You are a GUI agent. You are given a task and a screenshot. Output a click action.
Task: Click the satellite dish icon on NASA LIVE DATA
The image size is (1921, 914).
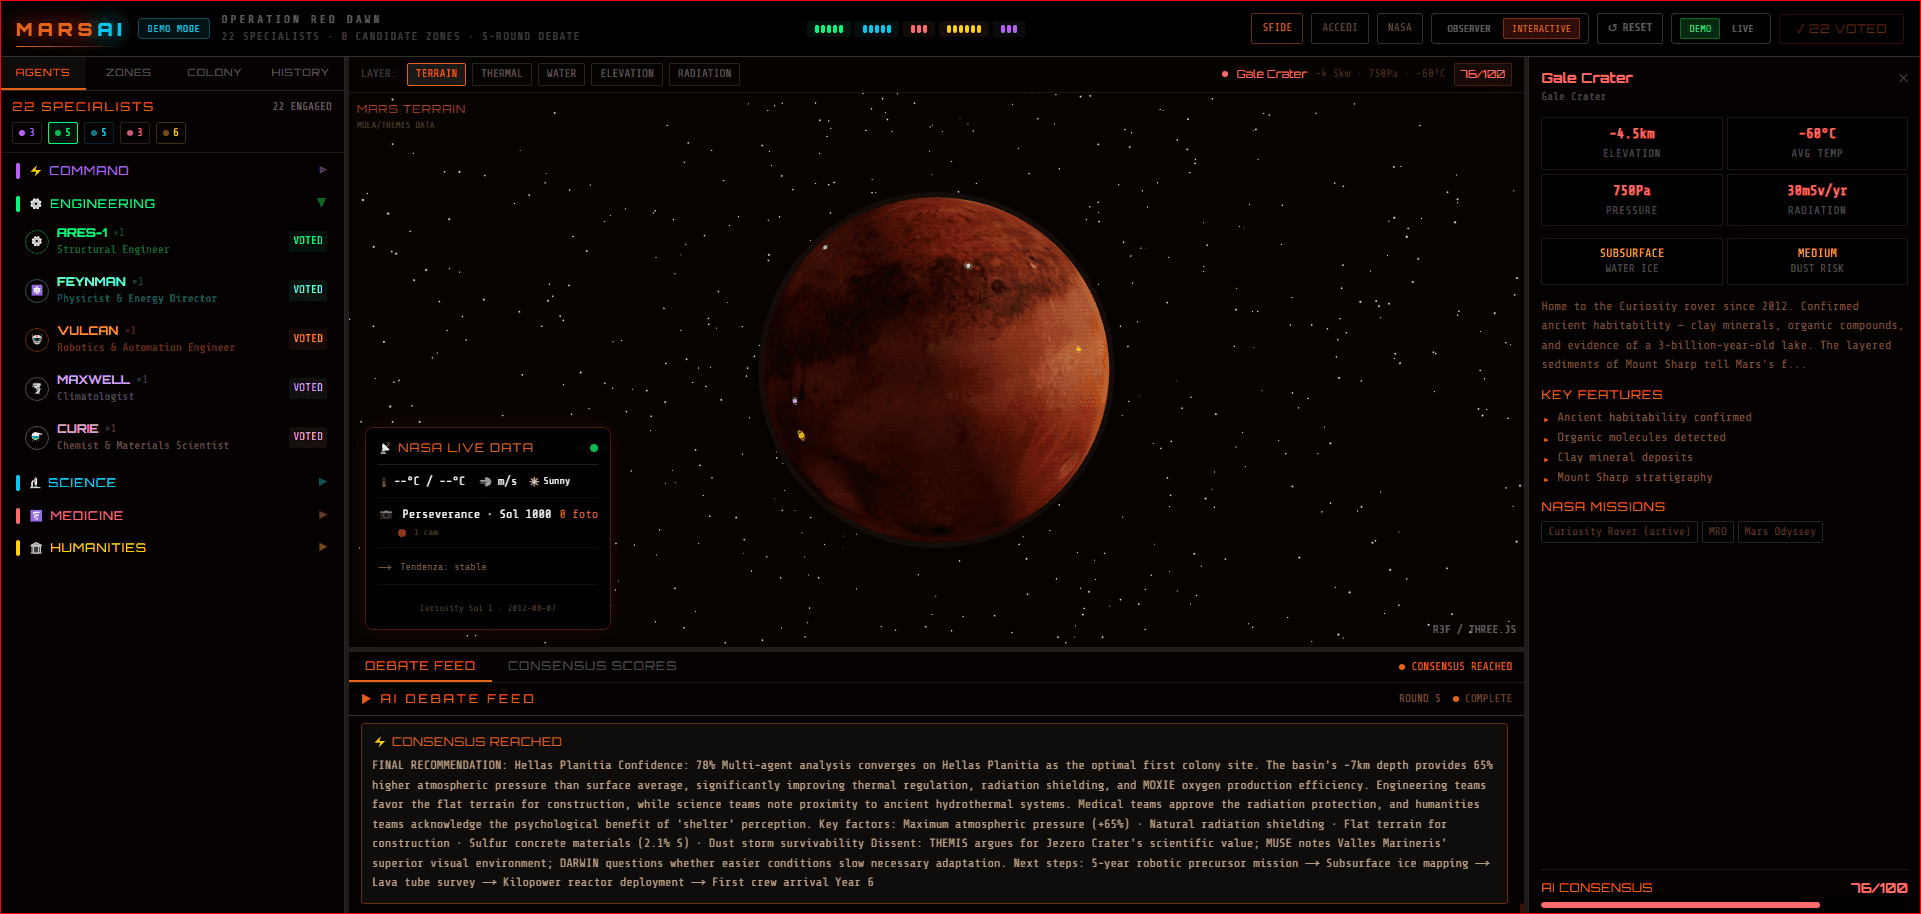385,447
